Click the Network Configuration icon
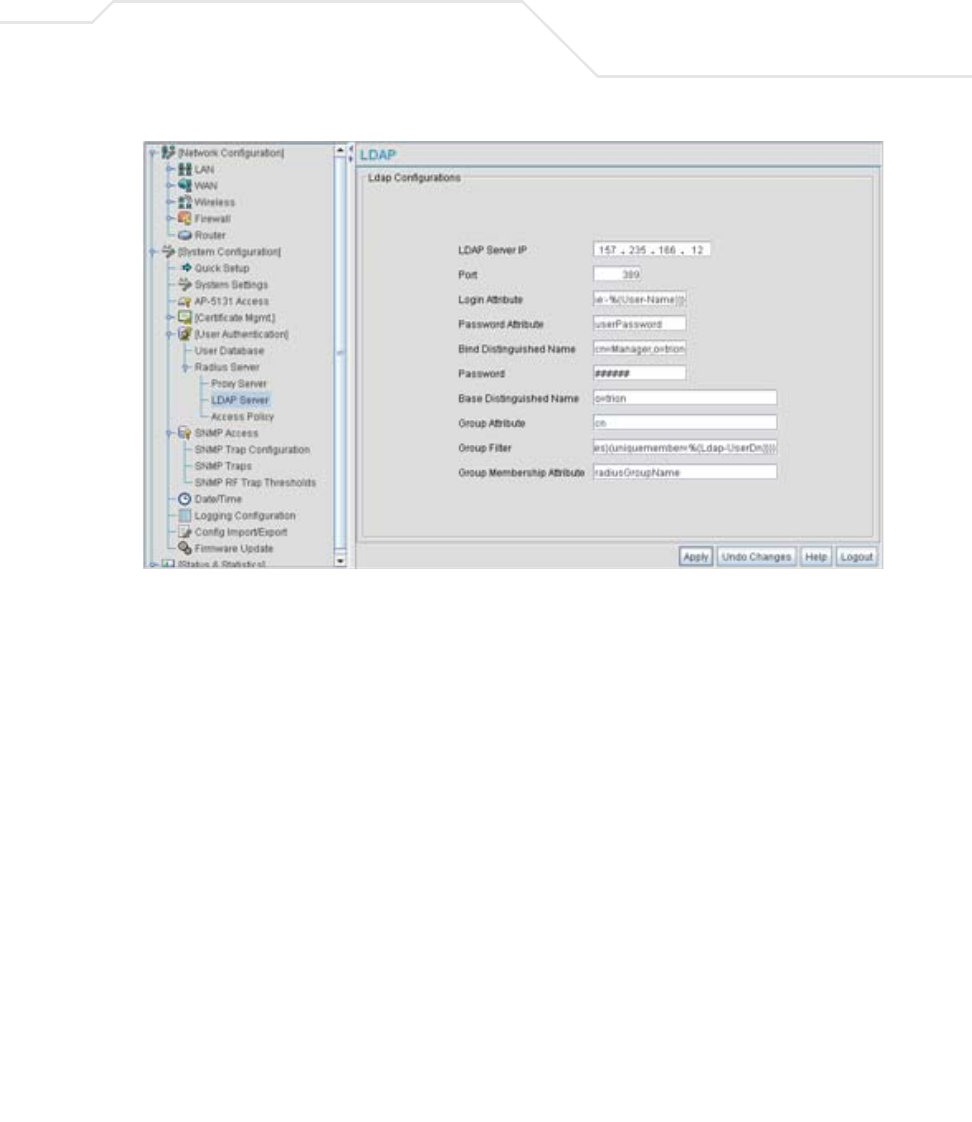This screenshot has width=972, height=1122. pos(168,152)
